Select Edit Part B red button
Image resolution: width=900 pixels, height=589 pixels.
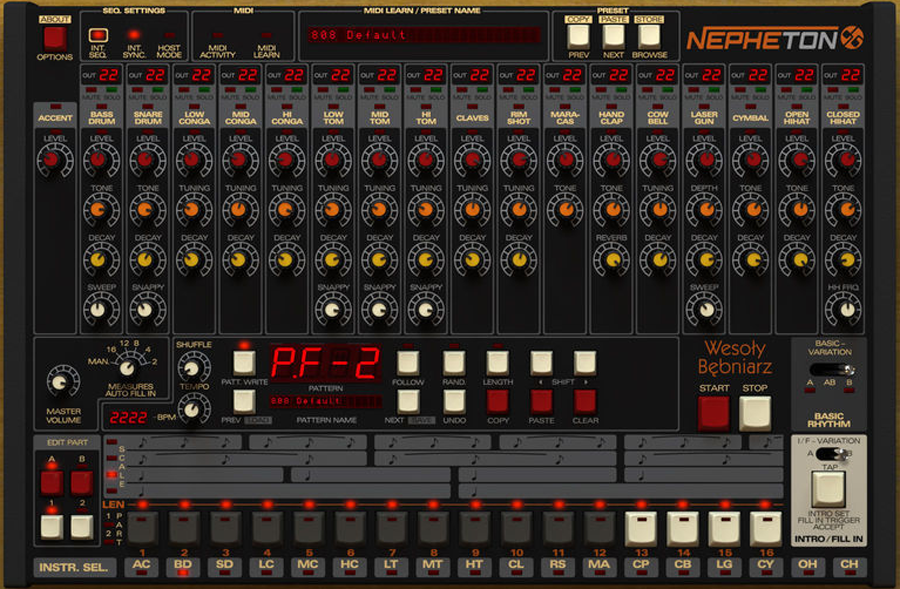pos(82,482)
